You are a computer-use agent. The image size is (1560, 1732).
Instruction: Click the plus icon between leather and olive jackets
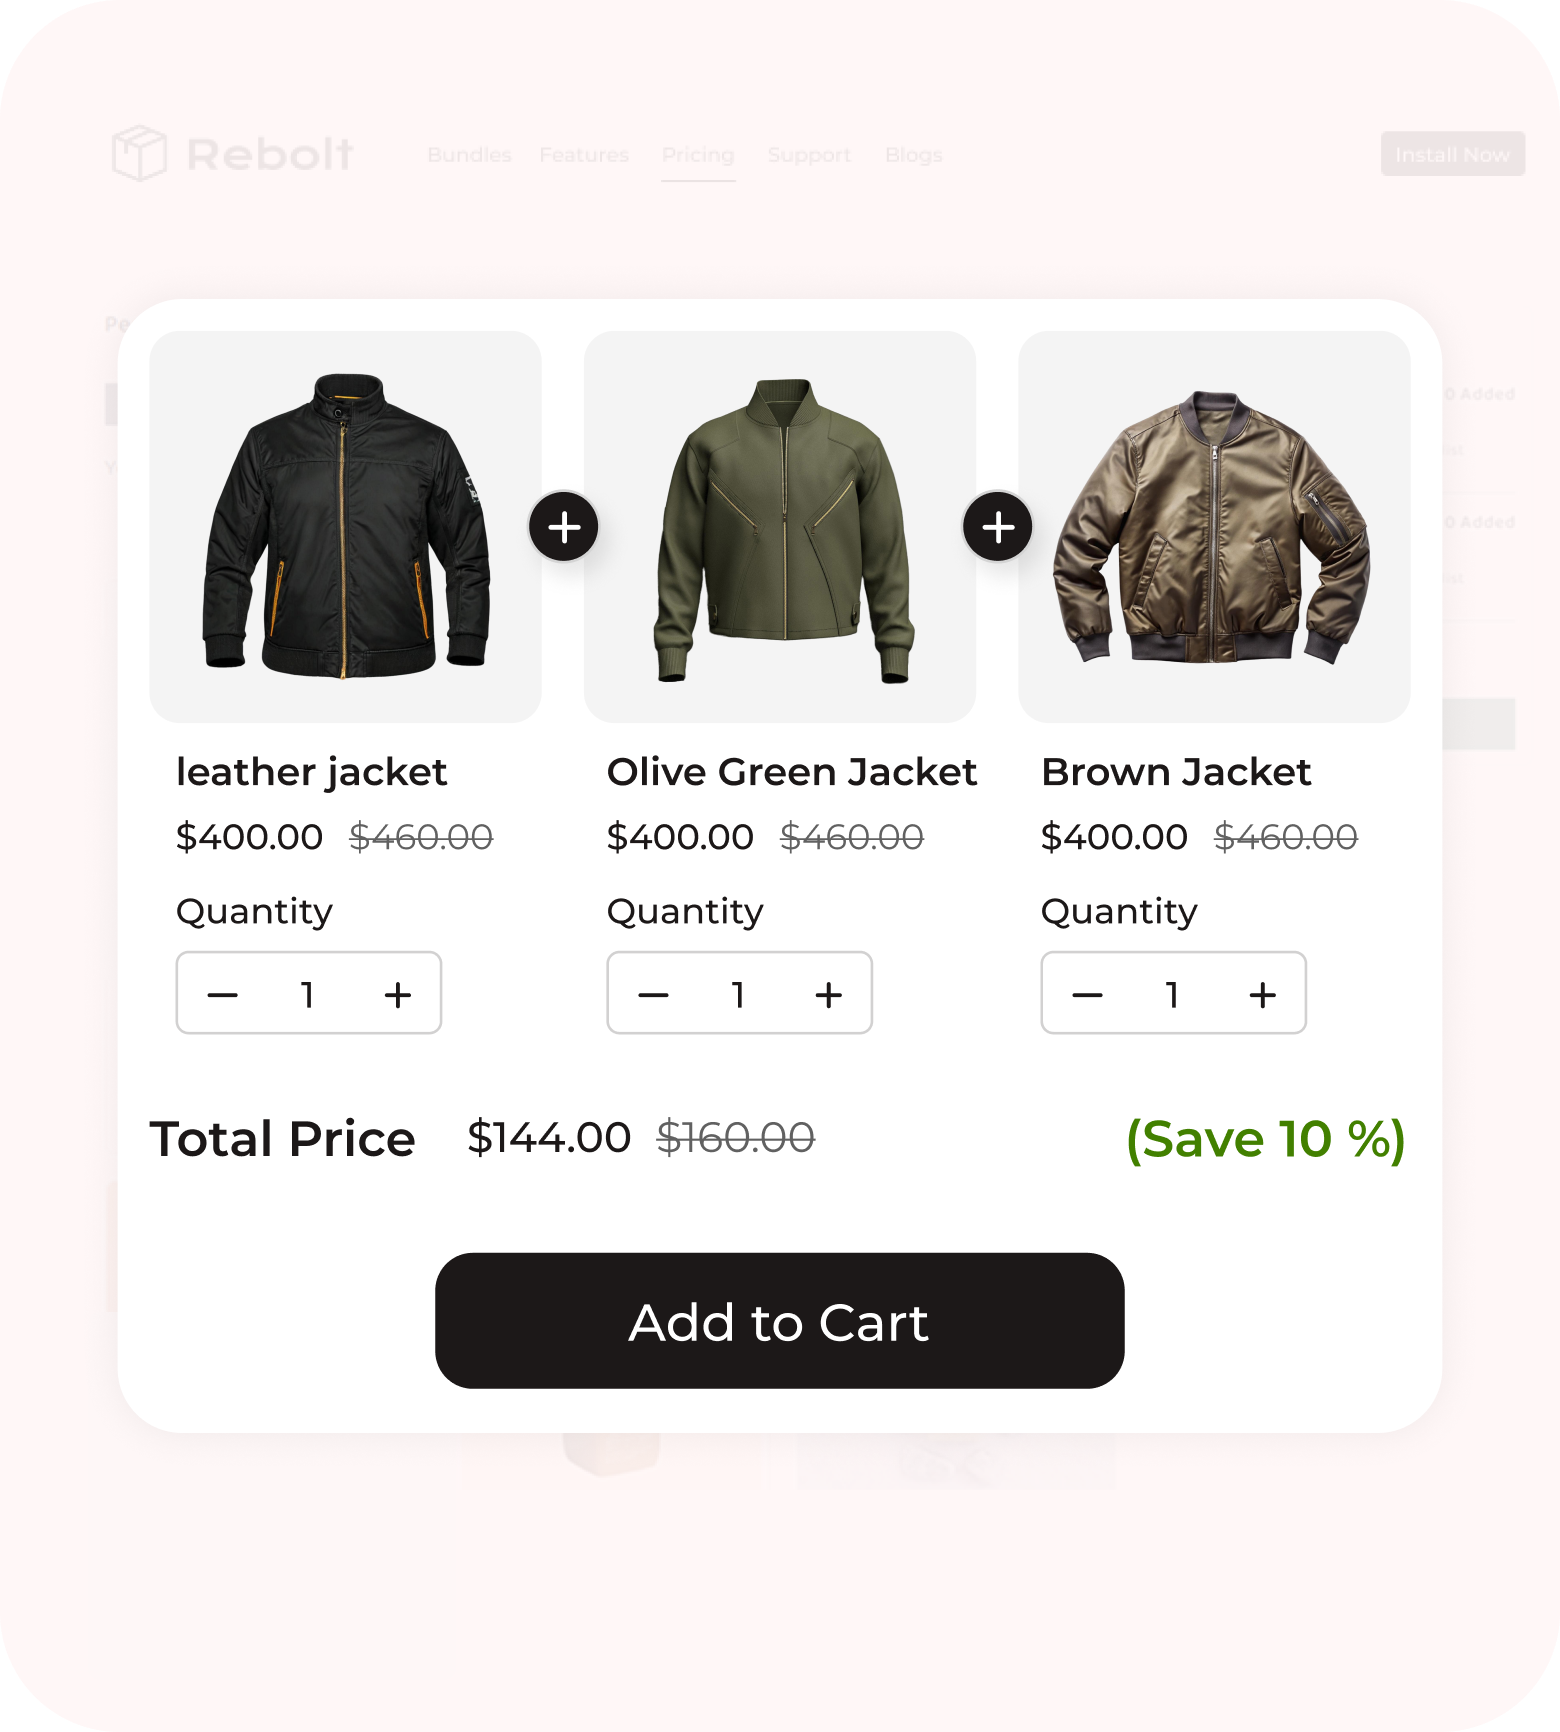(x=564, y=526)
